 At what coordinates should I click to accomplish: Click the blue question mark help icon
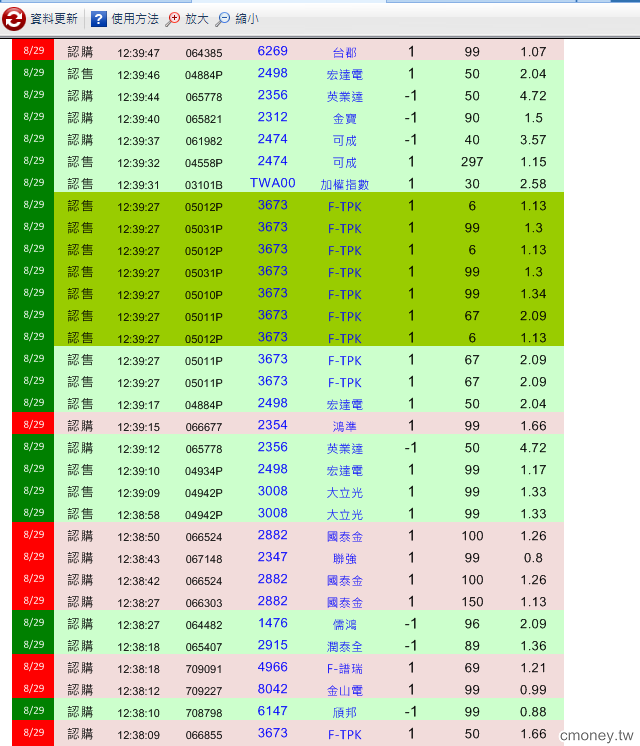point(98,19)
